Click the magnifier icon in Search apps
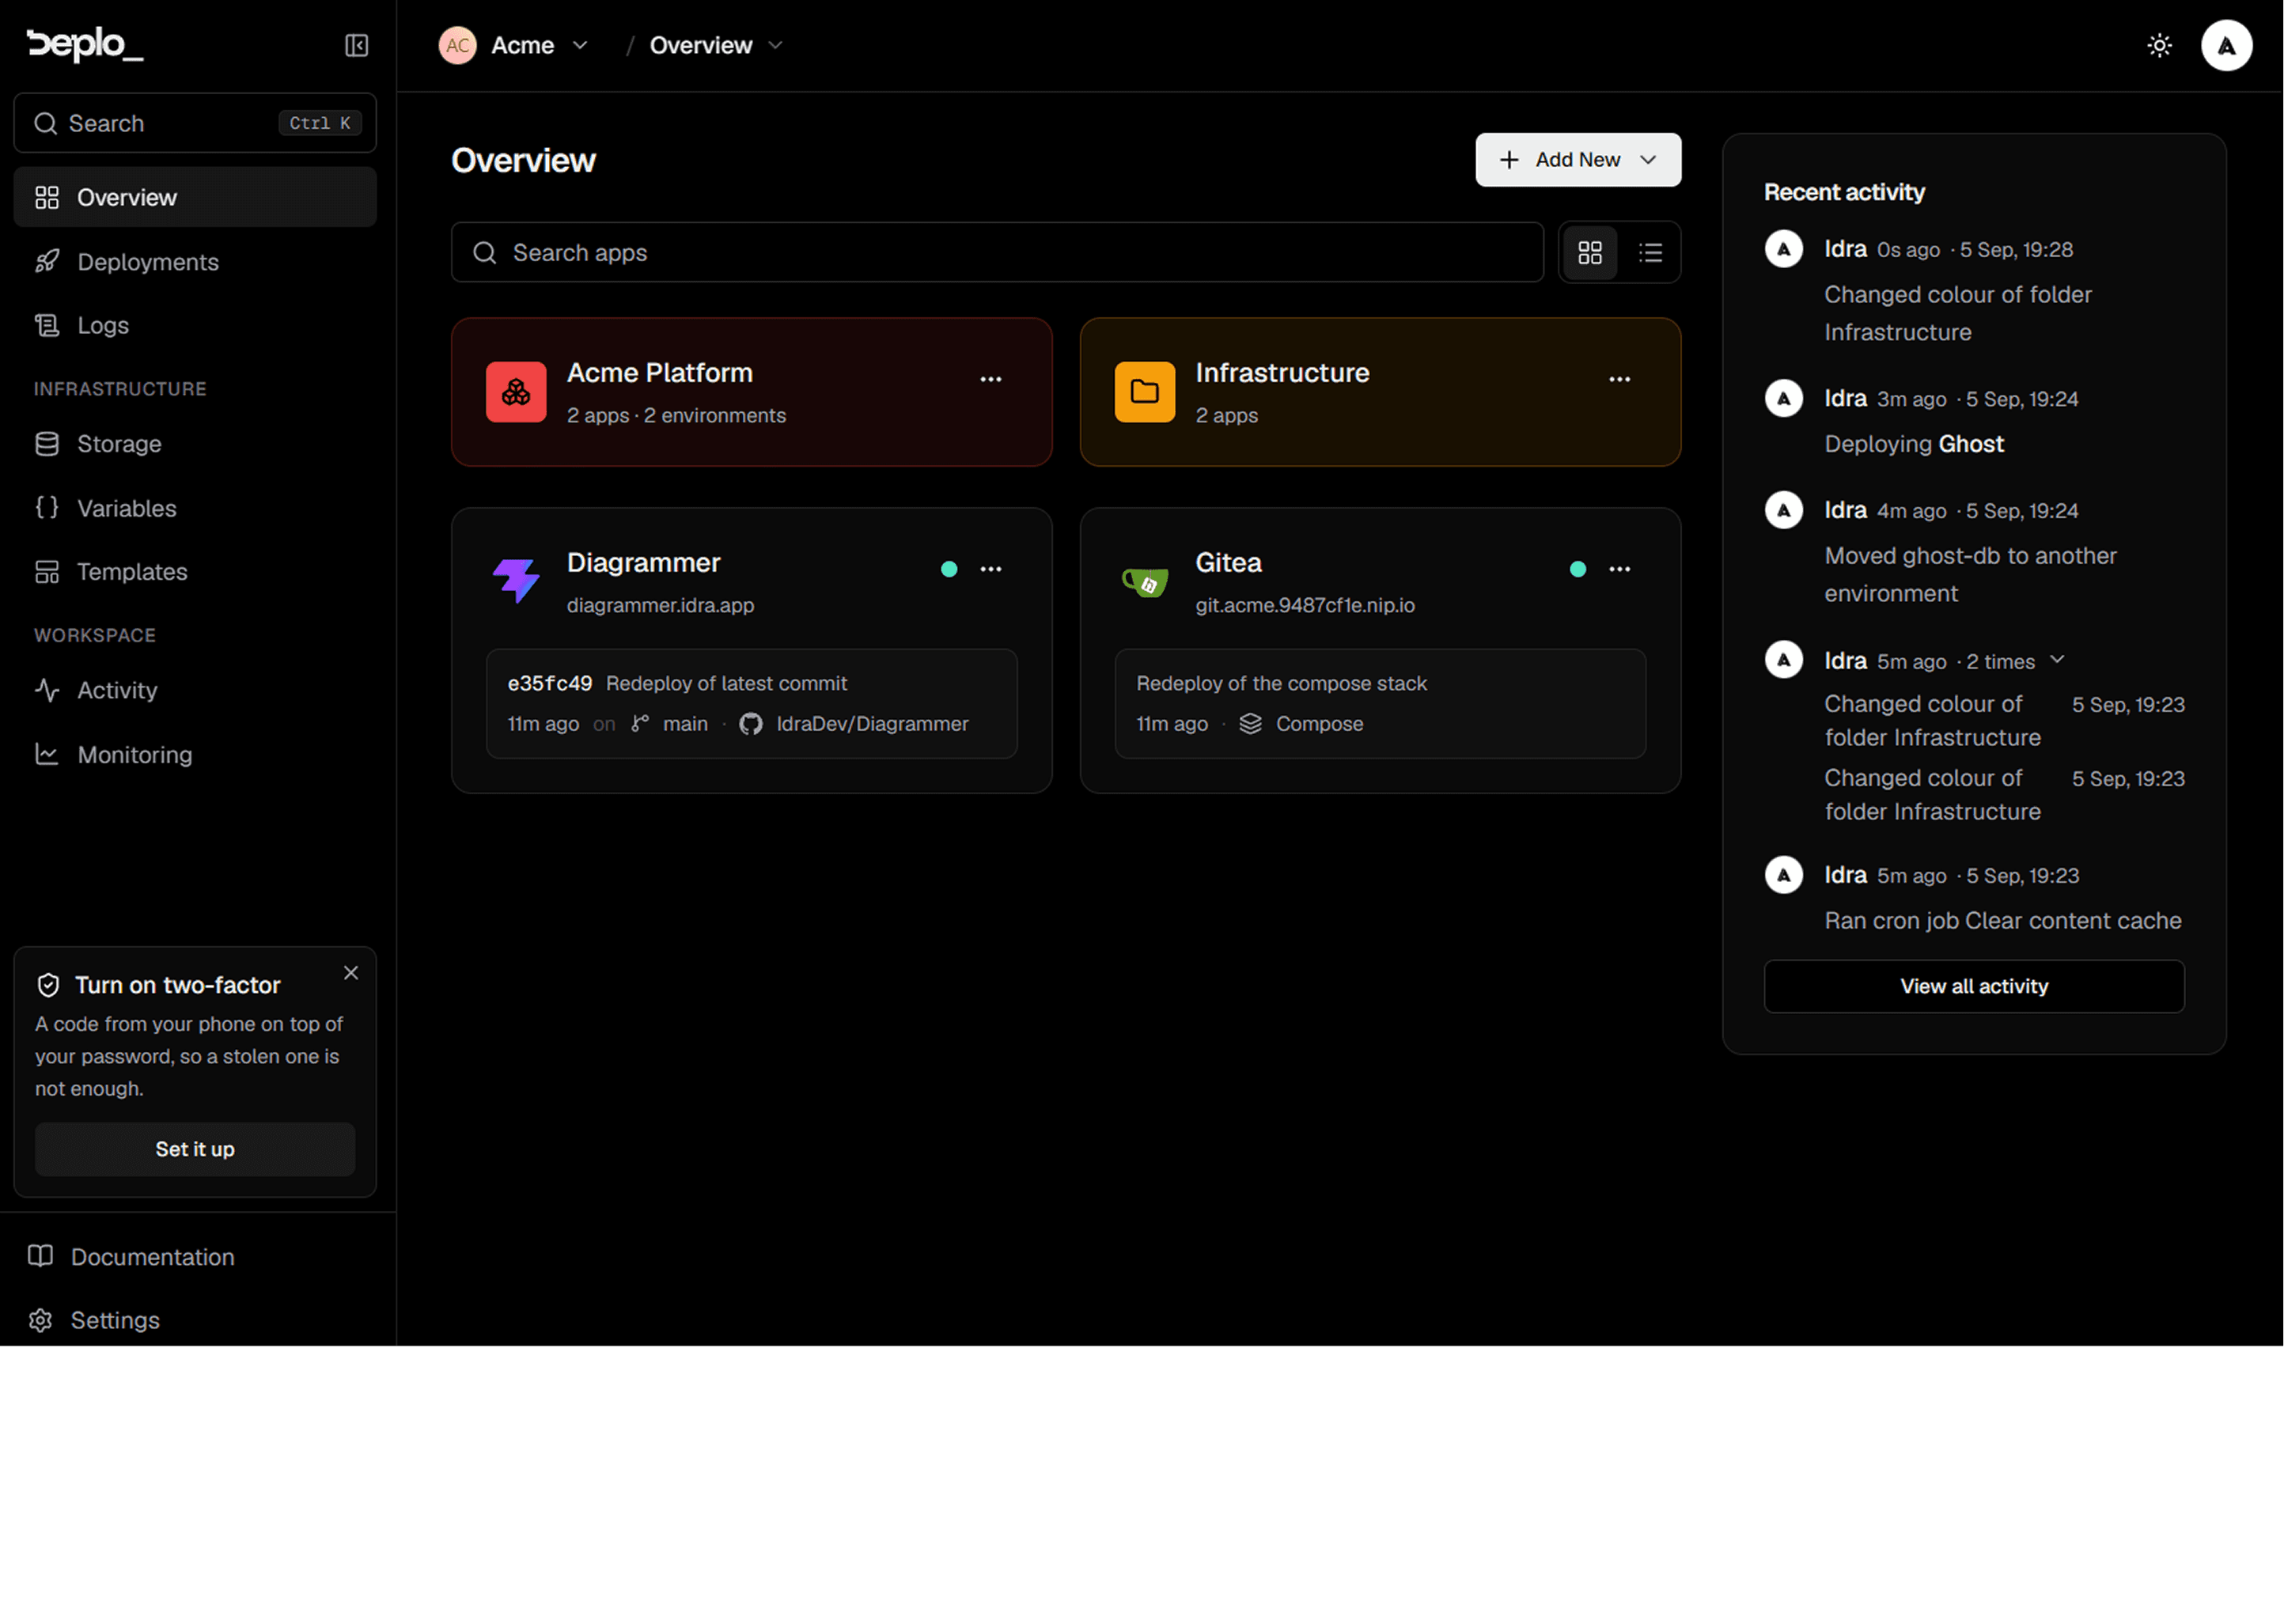 click(x=485, y=253)
